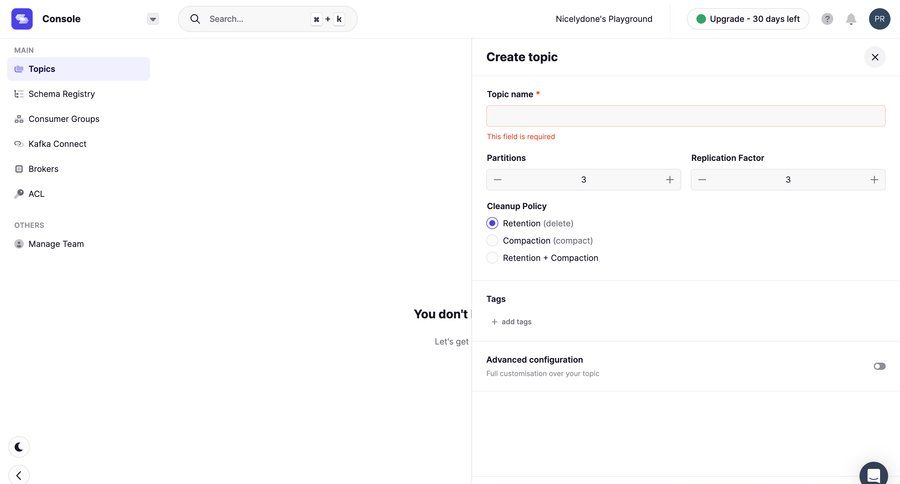Open Schema Registry page

click(78, 94)
